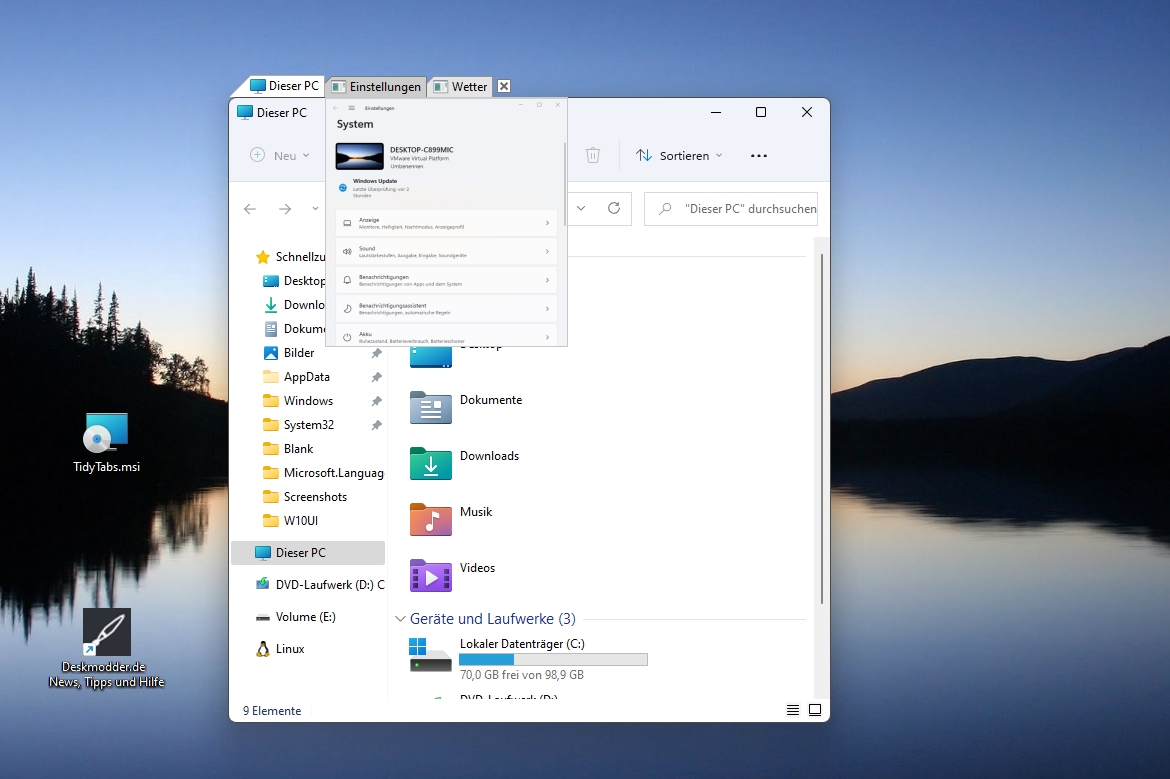Open Downloads in the sidebar
The height and width of the screenshot is (779, 1170).
pos(294,304)
